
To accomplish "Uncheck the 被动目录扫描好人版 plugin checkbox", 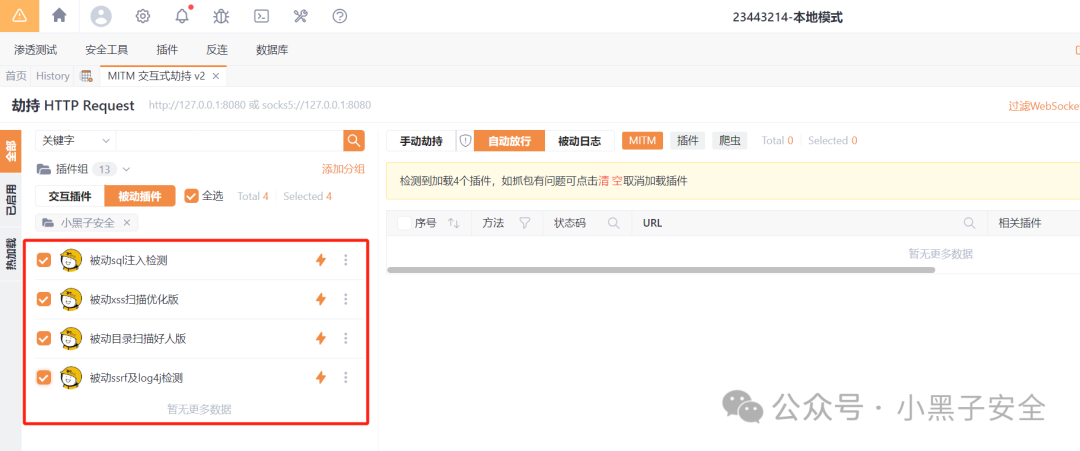I will 43,338.
